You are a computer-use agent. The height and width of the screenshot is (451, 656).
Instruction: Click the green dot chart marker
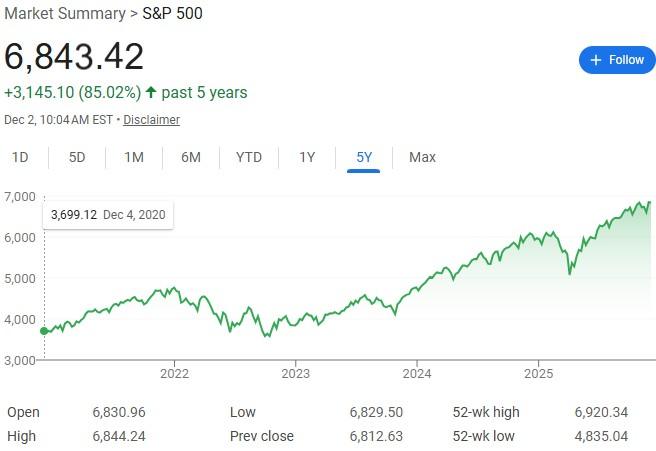coord(43,331)
